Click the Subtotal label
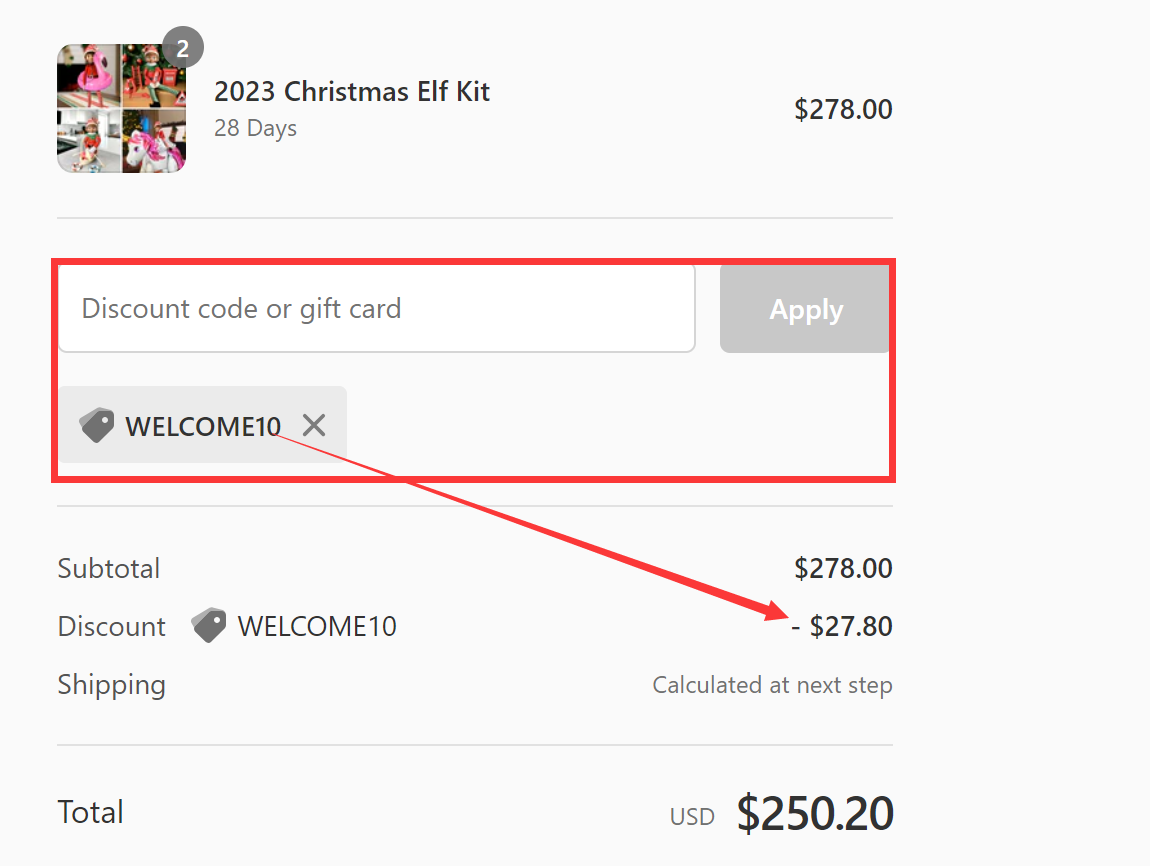The image size is (1150, 866). coord(109,568)
